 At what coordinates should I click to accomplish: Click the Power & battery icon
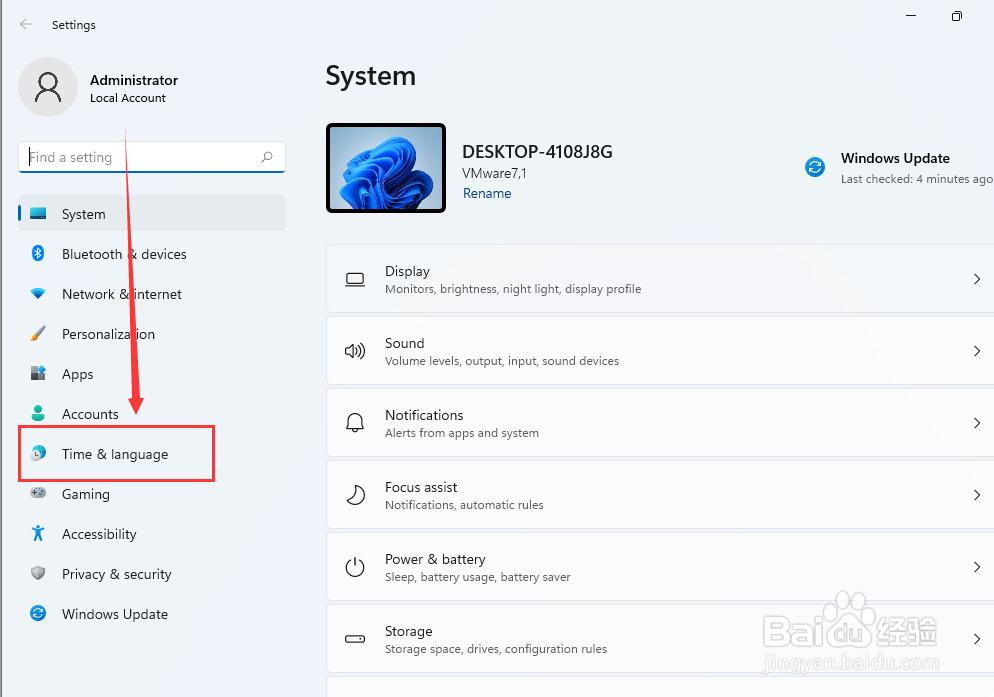[x=355, y=566]
